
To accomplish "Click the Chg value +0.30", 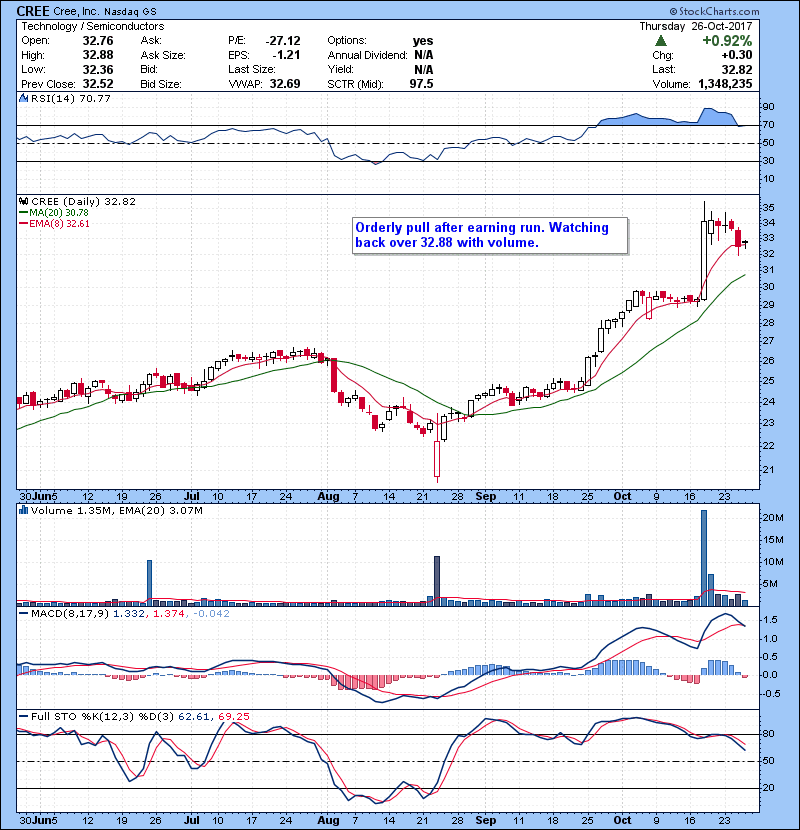I will tap(736, 55).
